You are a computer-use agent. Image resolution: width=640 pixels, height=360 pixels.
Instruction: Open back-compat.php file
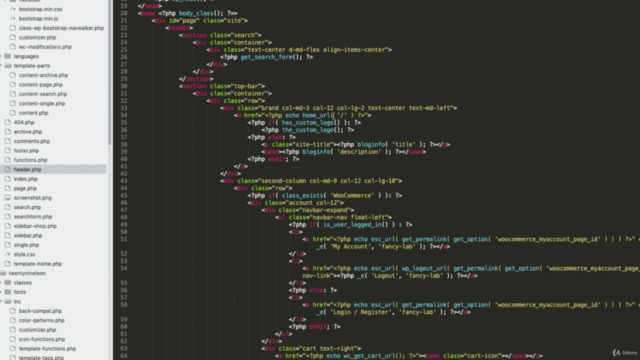point(40,311)
